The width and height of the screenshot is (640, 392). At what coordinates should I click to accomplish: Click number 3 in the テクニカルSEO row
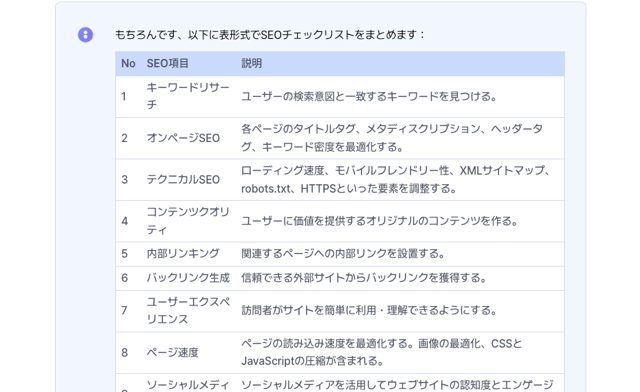tap(124, 180)
